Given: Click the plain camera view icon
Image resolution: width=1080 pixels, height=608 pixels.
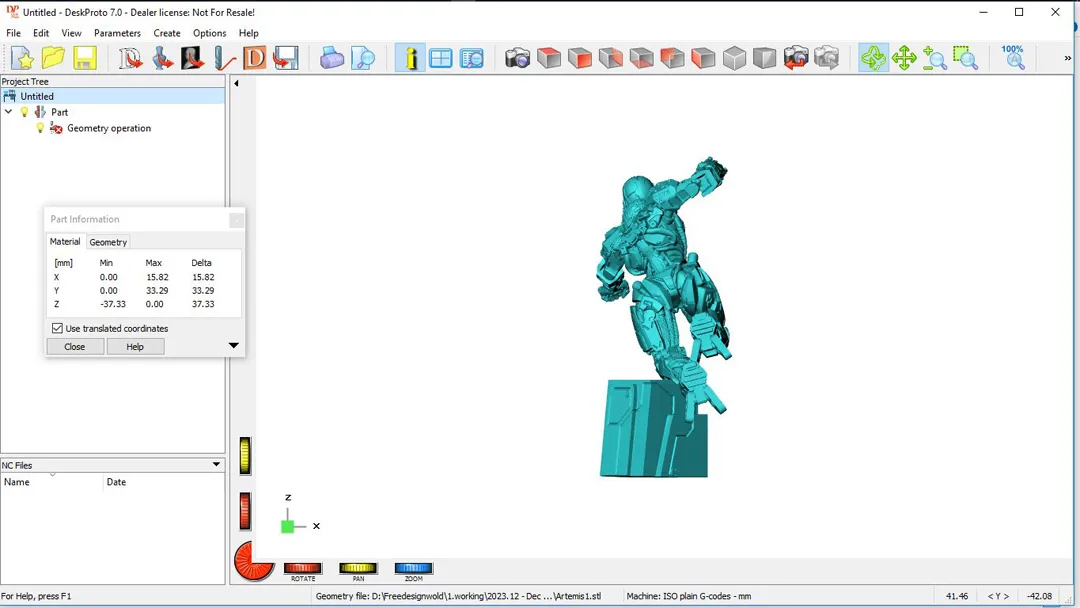Looking at the screenshot, I should (517, 58).
